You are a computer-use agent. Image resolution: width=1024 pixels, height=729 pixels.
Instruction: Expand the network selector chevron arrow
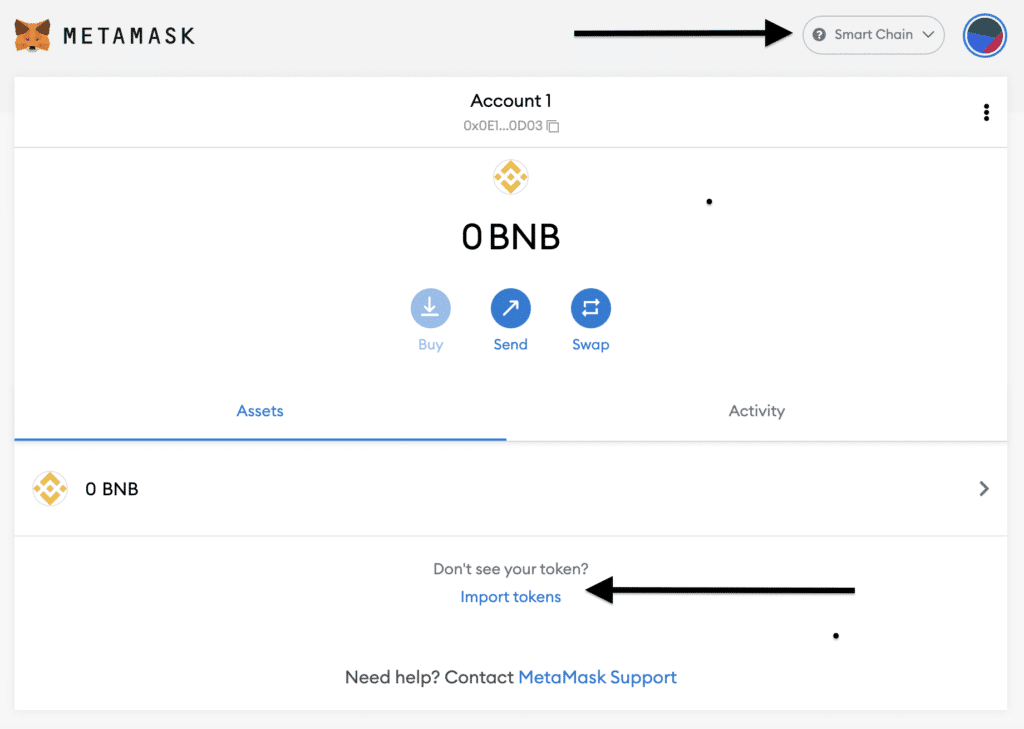tap(928, 35)
